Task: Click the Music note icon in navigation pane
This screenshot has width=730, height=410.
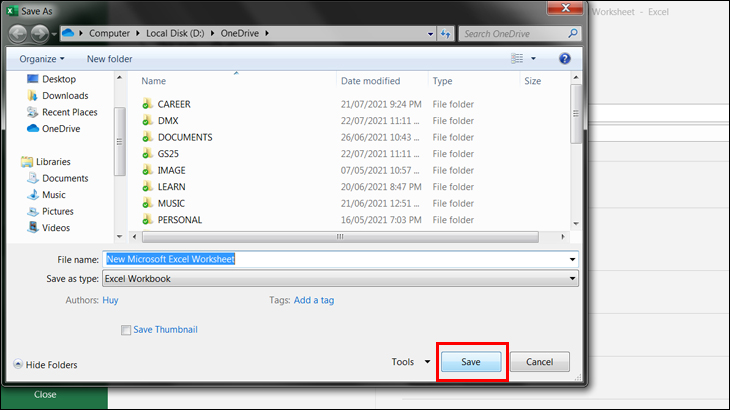Action: tap(33, 195)
